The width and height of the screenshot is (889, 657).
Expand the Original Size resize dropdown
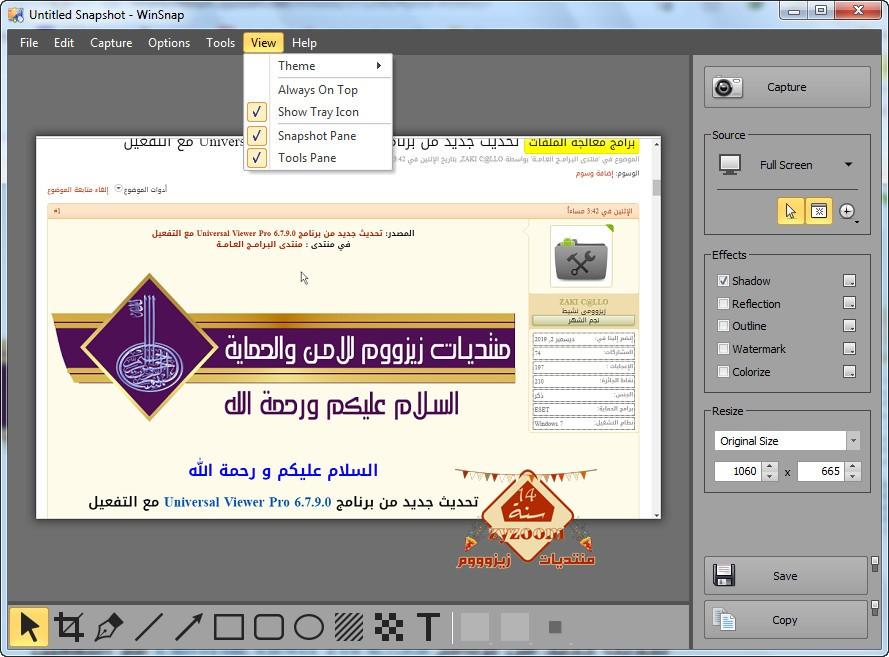click(853, 440)
